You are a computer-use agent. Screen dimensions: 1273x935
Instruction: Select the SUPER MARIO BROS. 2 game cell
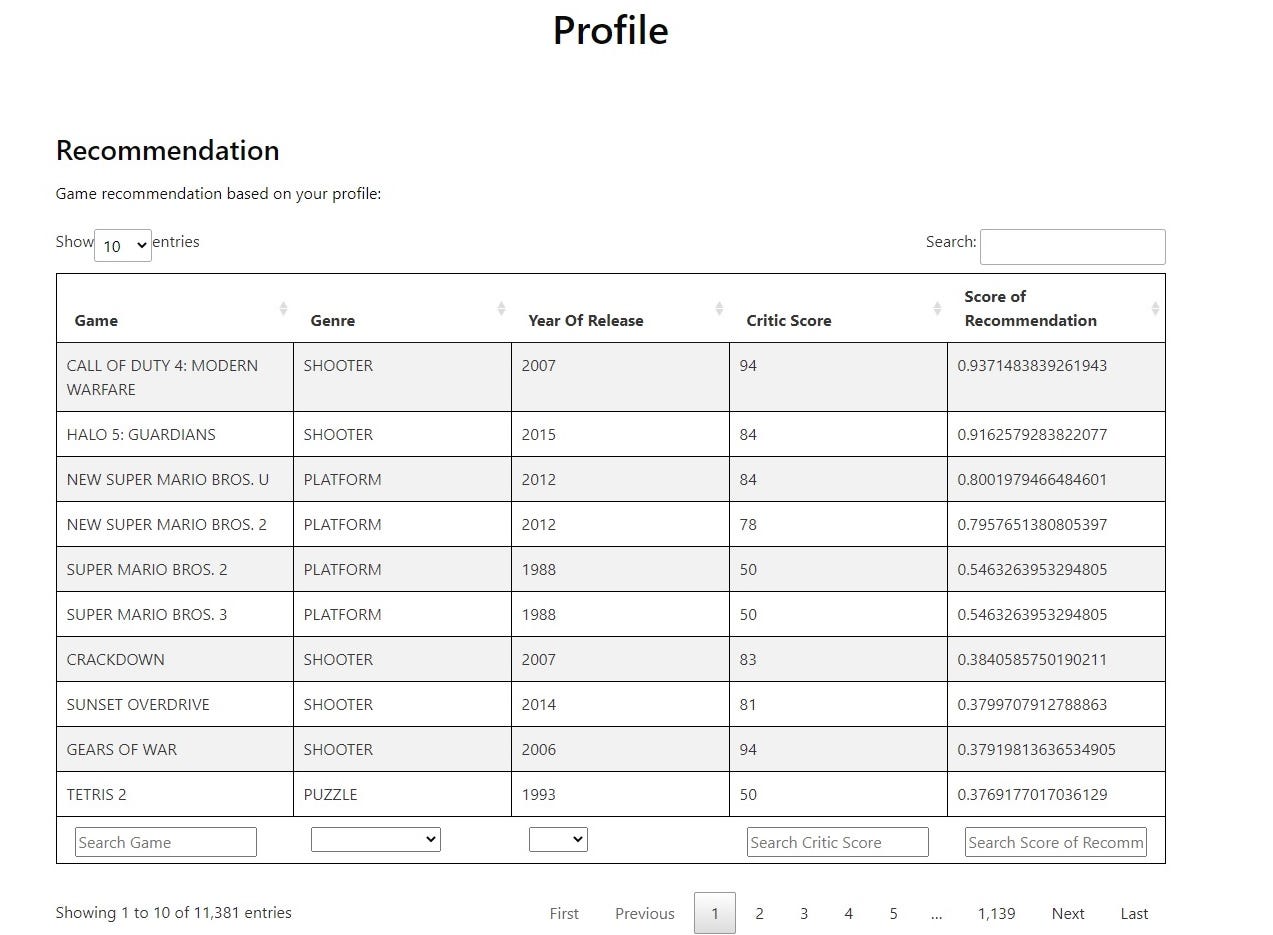[x=175, y=569]
